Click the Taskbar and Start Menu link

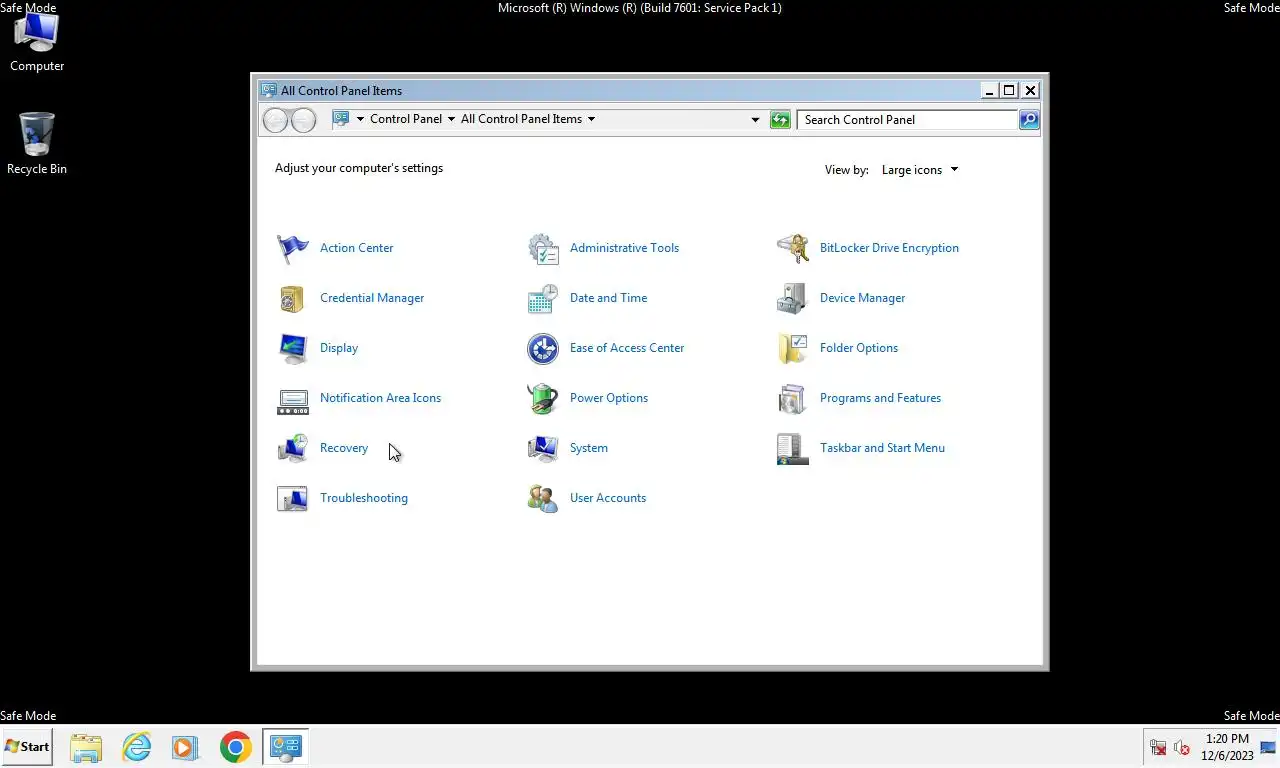pos(882,448)
